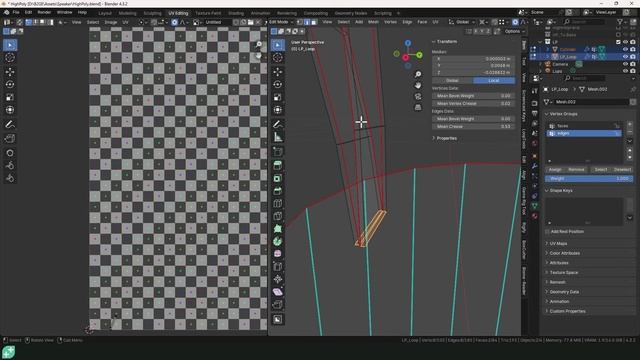Switch perspective/orthographic projection icon
This screenshot has width=640, height=360.
[418, 107]
